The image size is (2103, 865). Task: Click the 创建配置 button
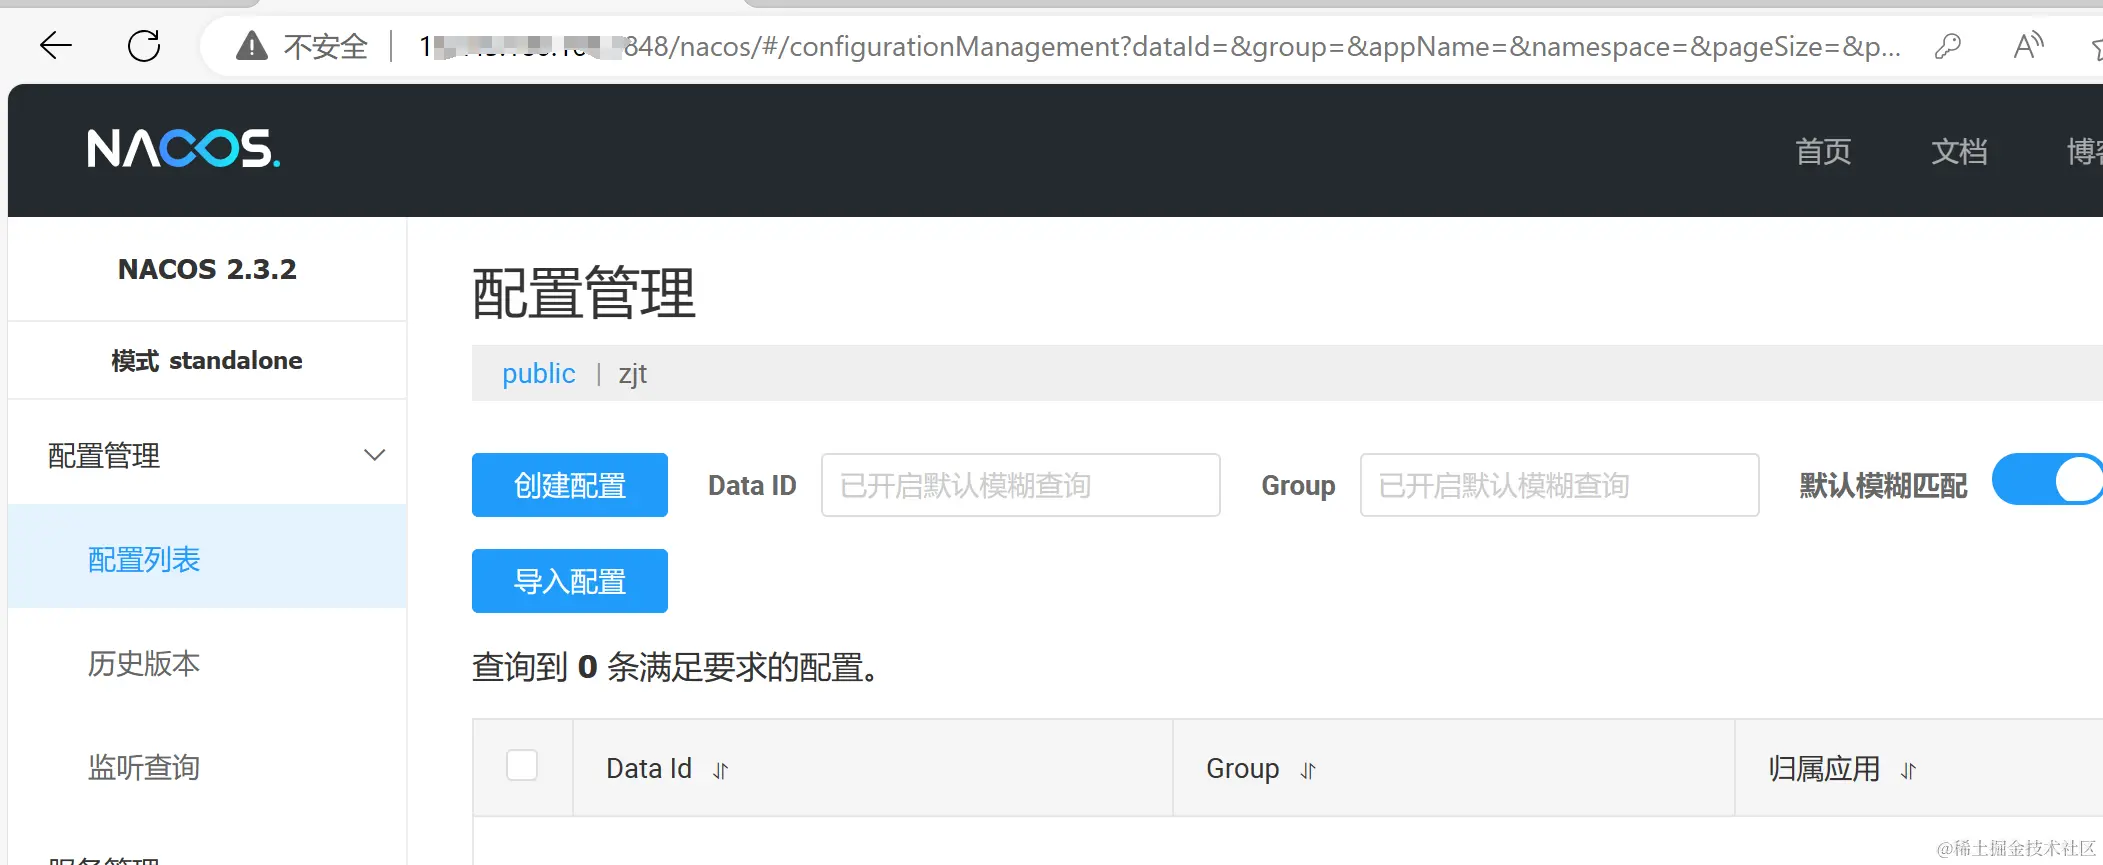[x=570, y=485]
